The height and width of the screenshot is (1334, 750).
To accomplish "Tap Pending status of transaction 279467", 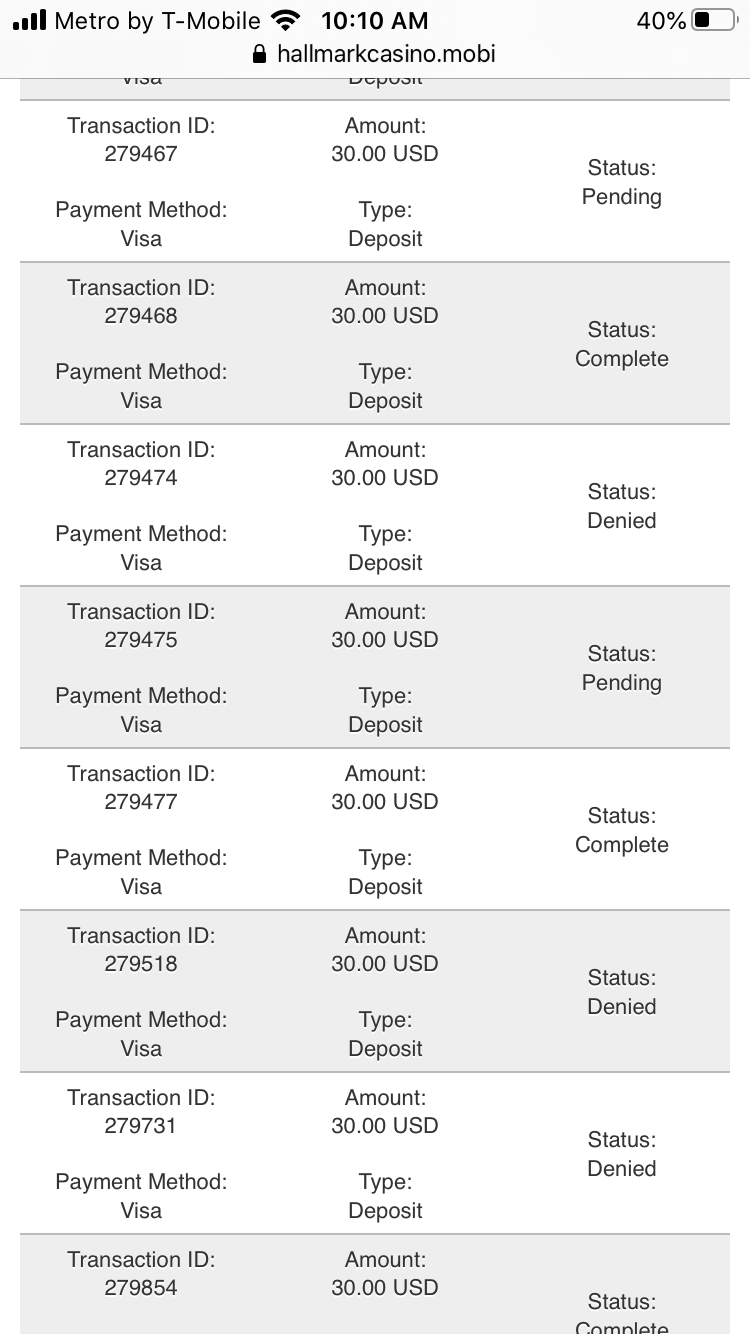I will 622,197.
